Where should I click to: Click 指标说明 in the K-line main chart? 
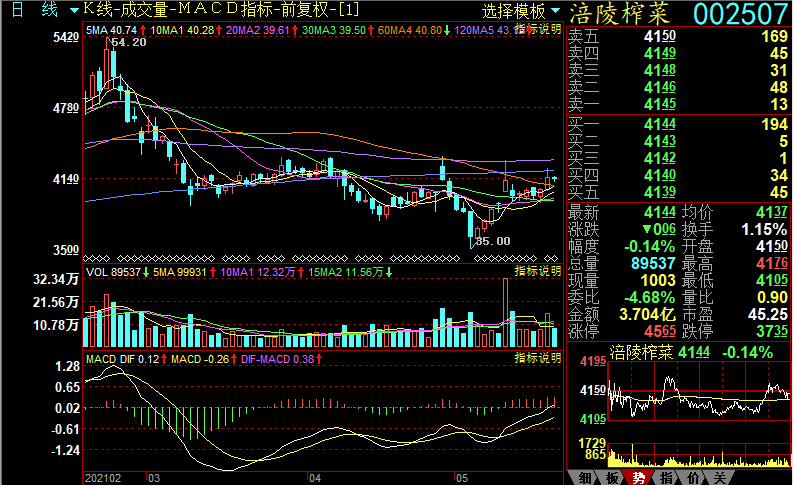pyautogui.click(x=538, y=29)
